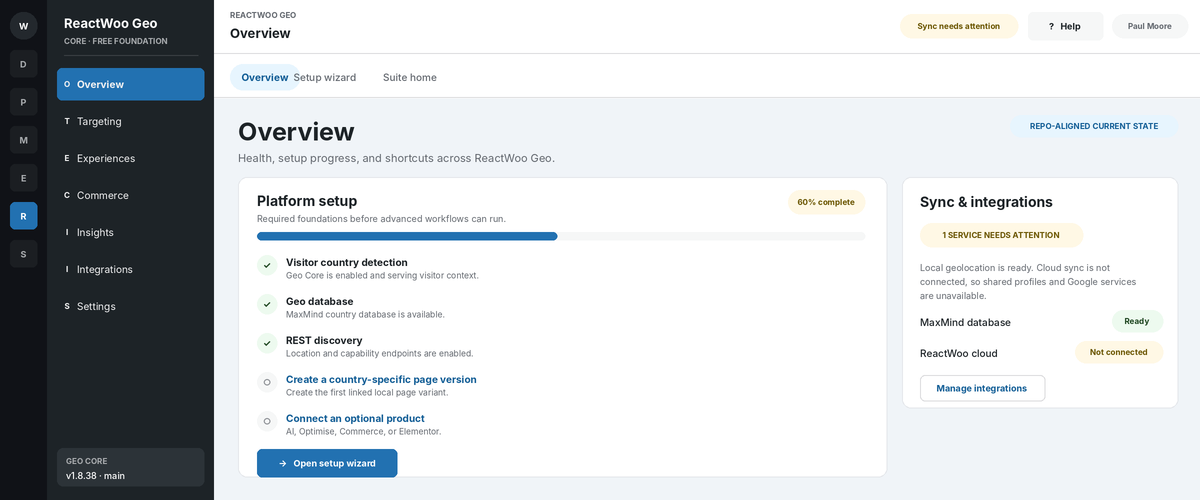Viewport: 1200px width, 500px height.
Task: Click the Geo Core v1.8.38 version box
Action: [131, 468]
